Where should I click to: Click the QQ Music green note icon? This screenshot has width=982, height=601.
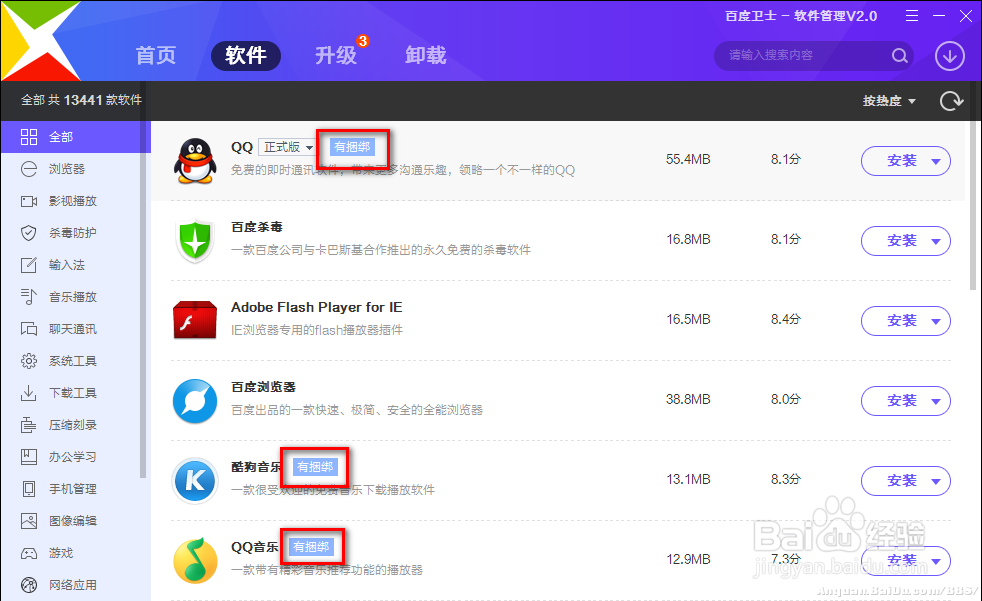click(195, 560)
